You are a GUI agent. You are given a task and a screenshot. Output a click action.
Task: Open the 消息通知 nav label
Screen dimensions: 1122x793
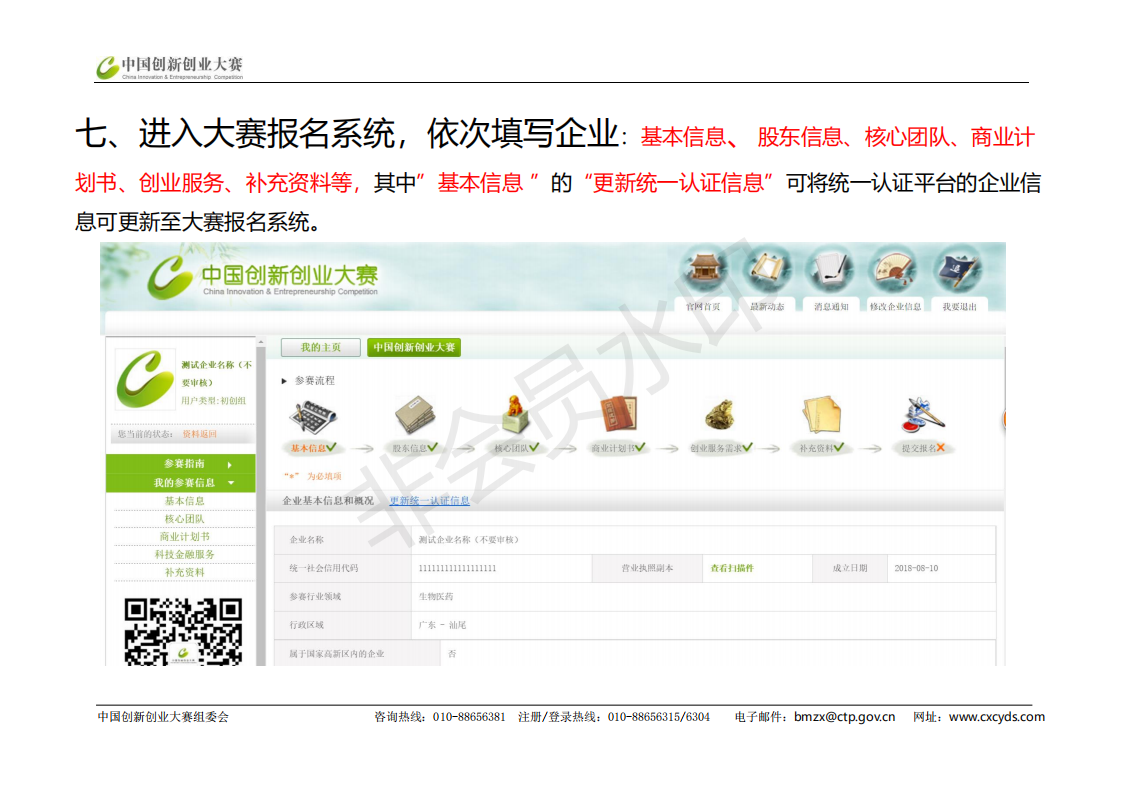pos(831,306)
